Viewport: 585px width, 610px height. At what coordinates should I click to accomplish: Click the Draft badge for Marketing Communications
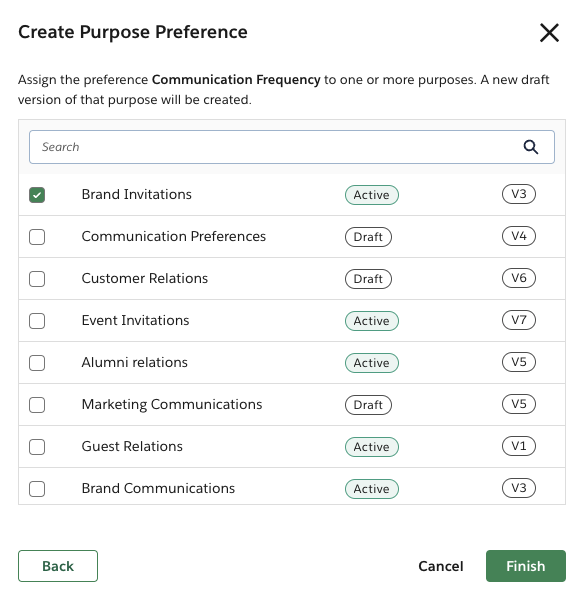coord(368,405)
